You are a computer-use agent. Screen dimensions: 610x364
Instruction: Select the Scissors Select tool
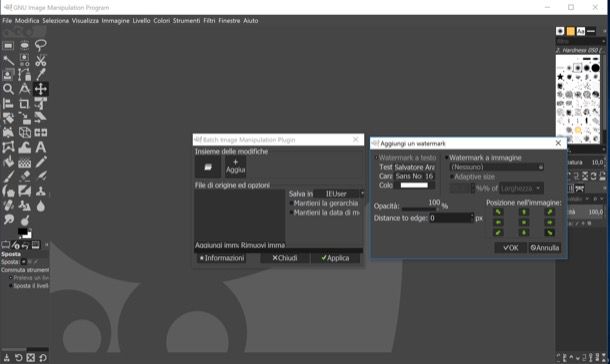coord(40,60)
